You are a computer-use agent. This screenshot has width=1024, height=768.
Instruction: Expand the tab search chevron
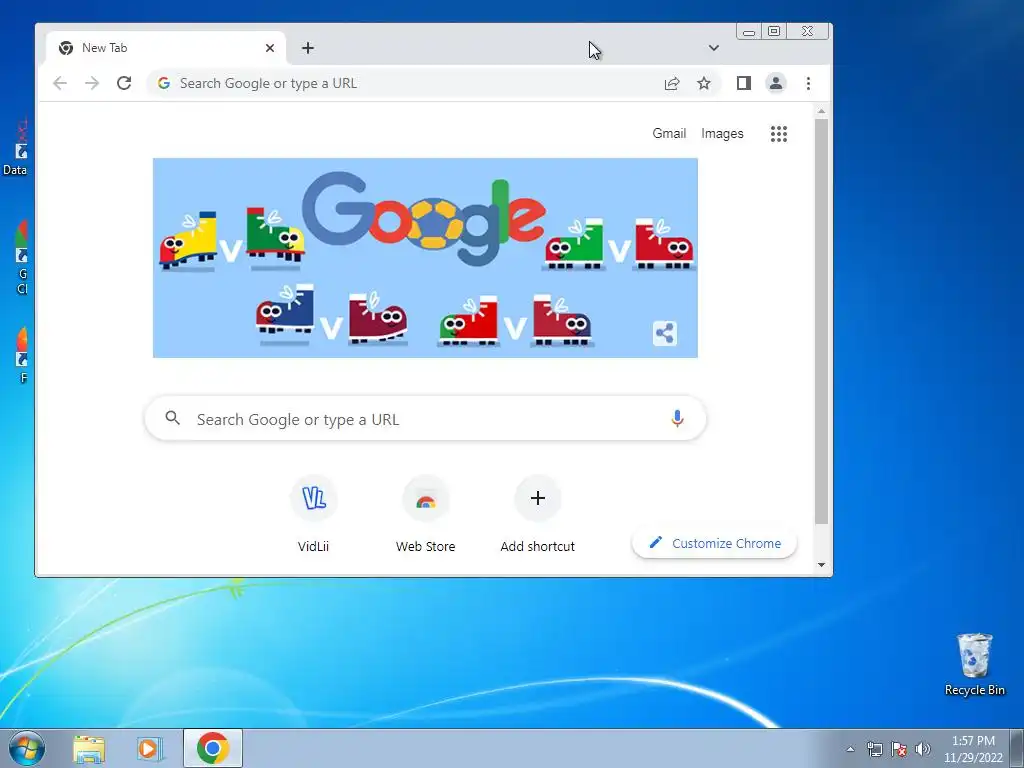point(714,48)
